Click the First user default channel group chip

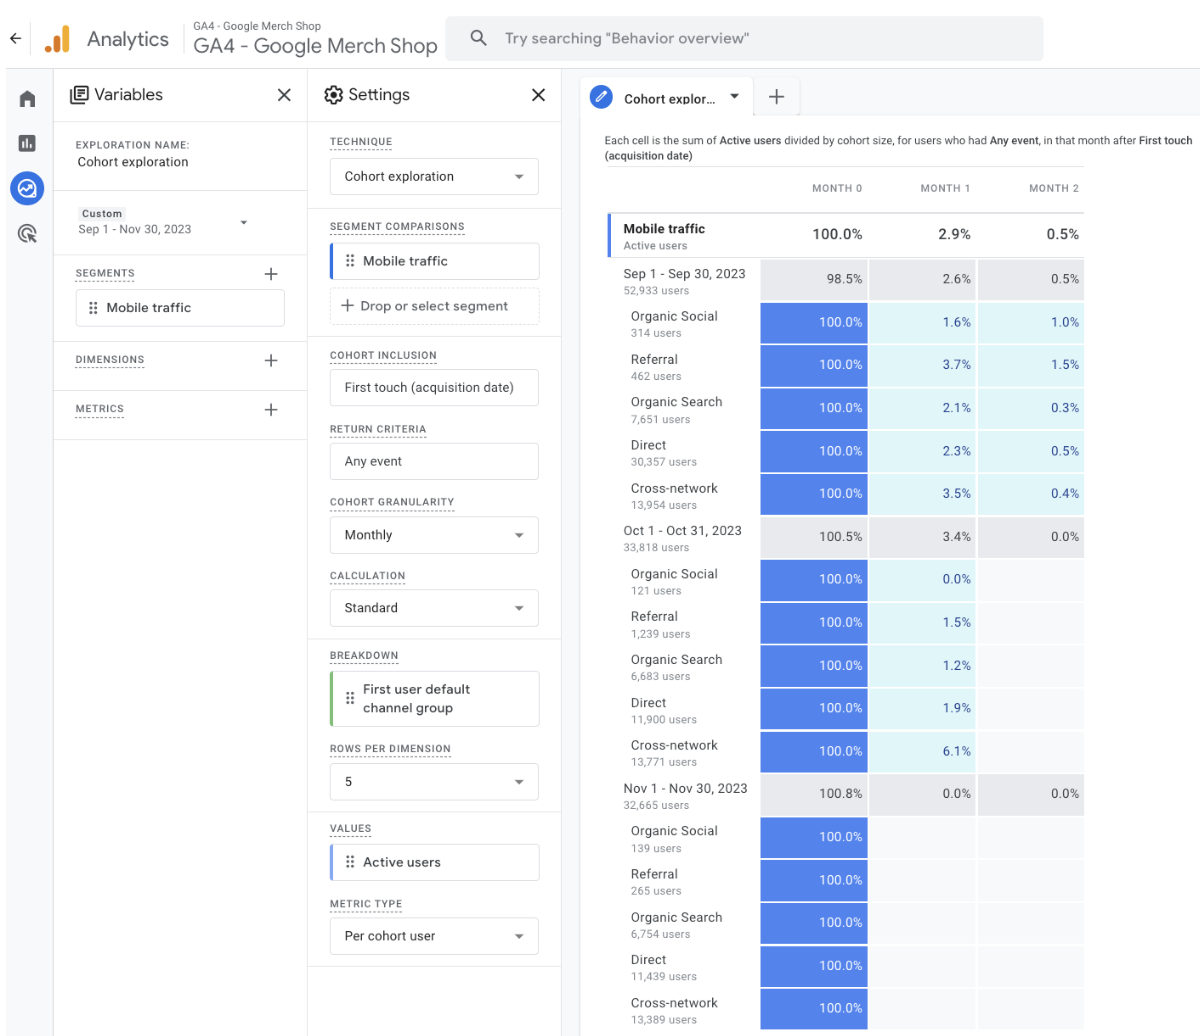(x=434, y=698)
